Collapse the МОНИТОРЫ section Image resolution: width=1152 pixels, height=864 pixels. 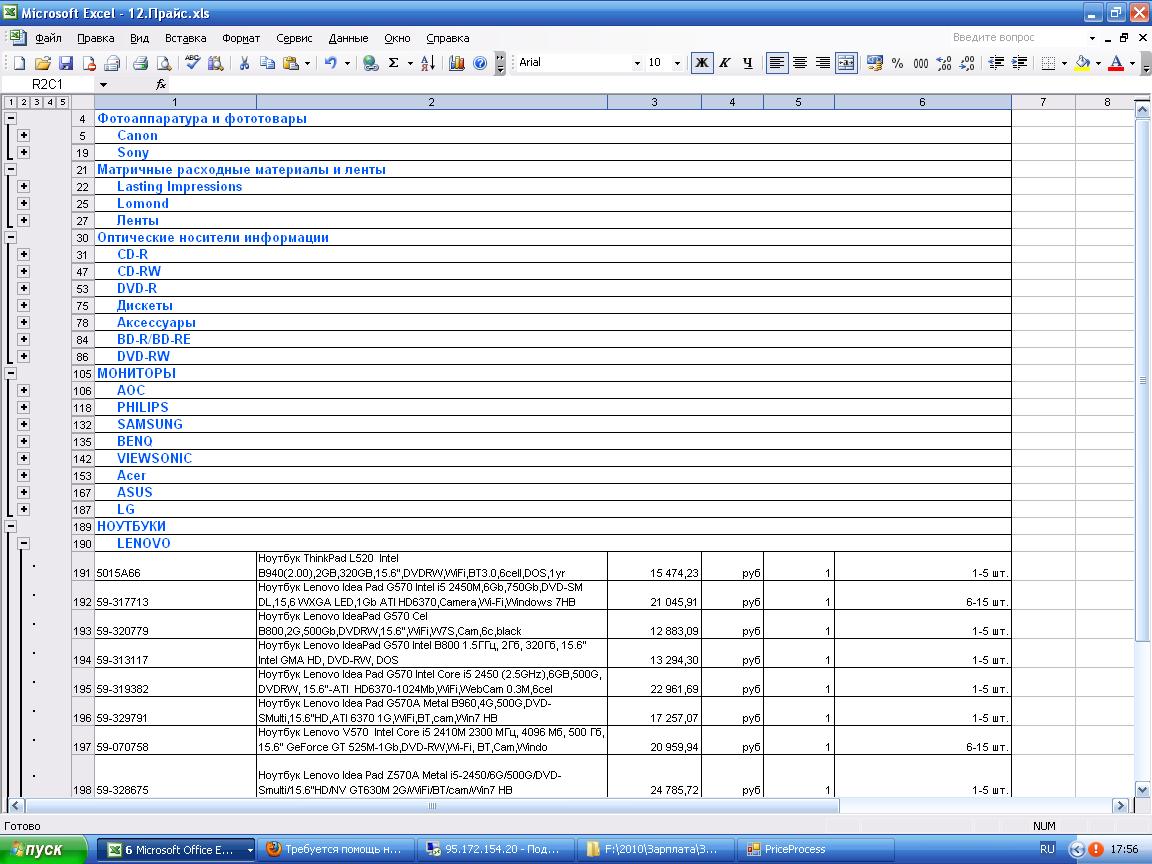pyautogui.click(x=10, y=373)
